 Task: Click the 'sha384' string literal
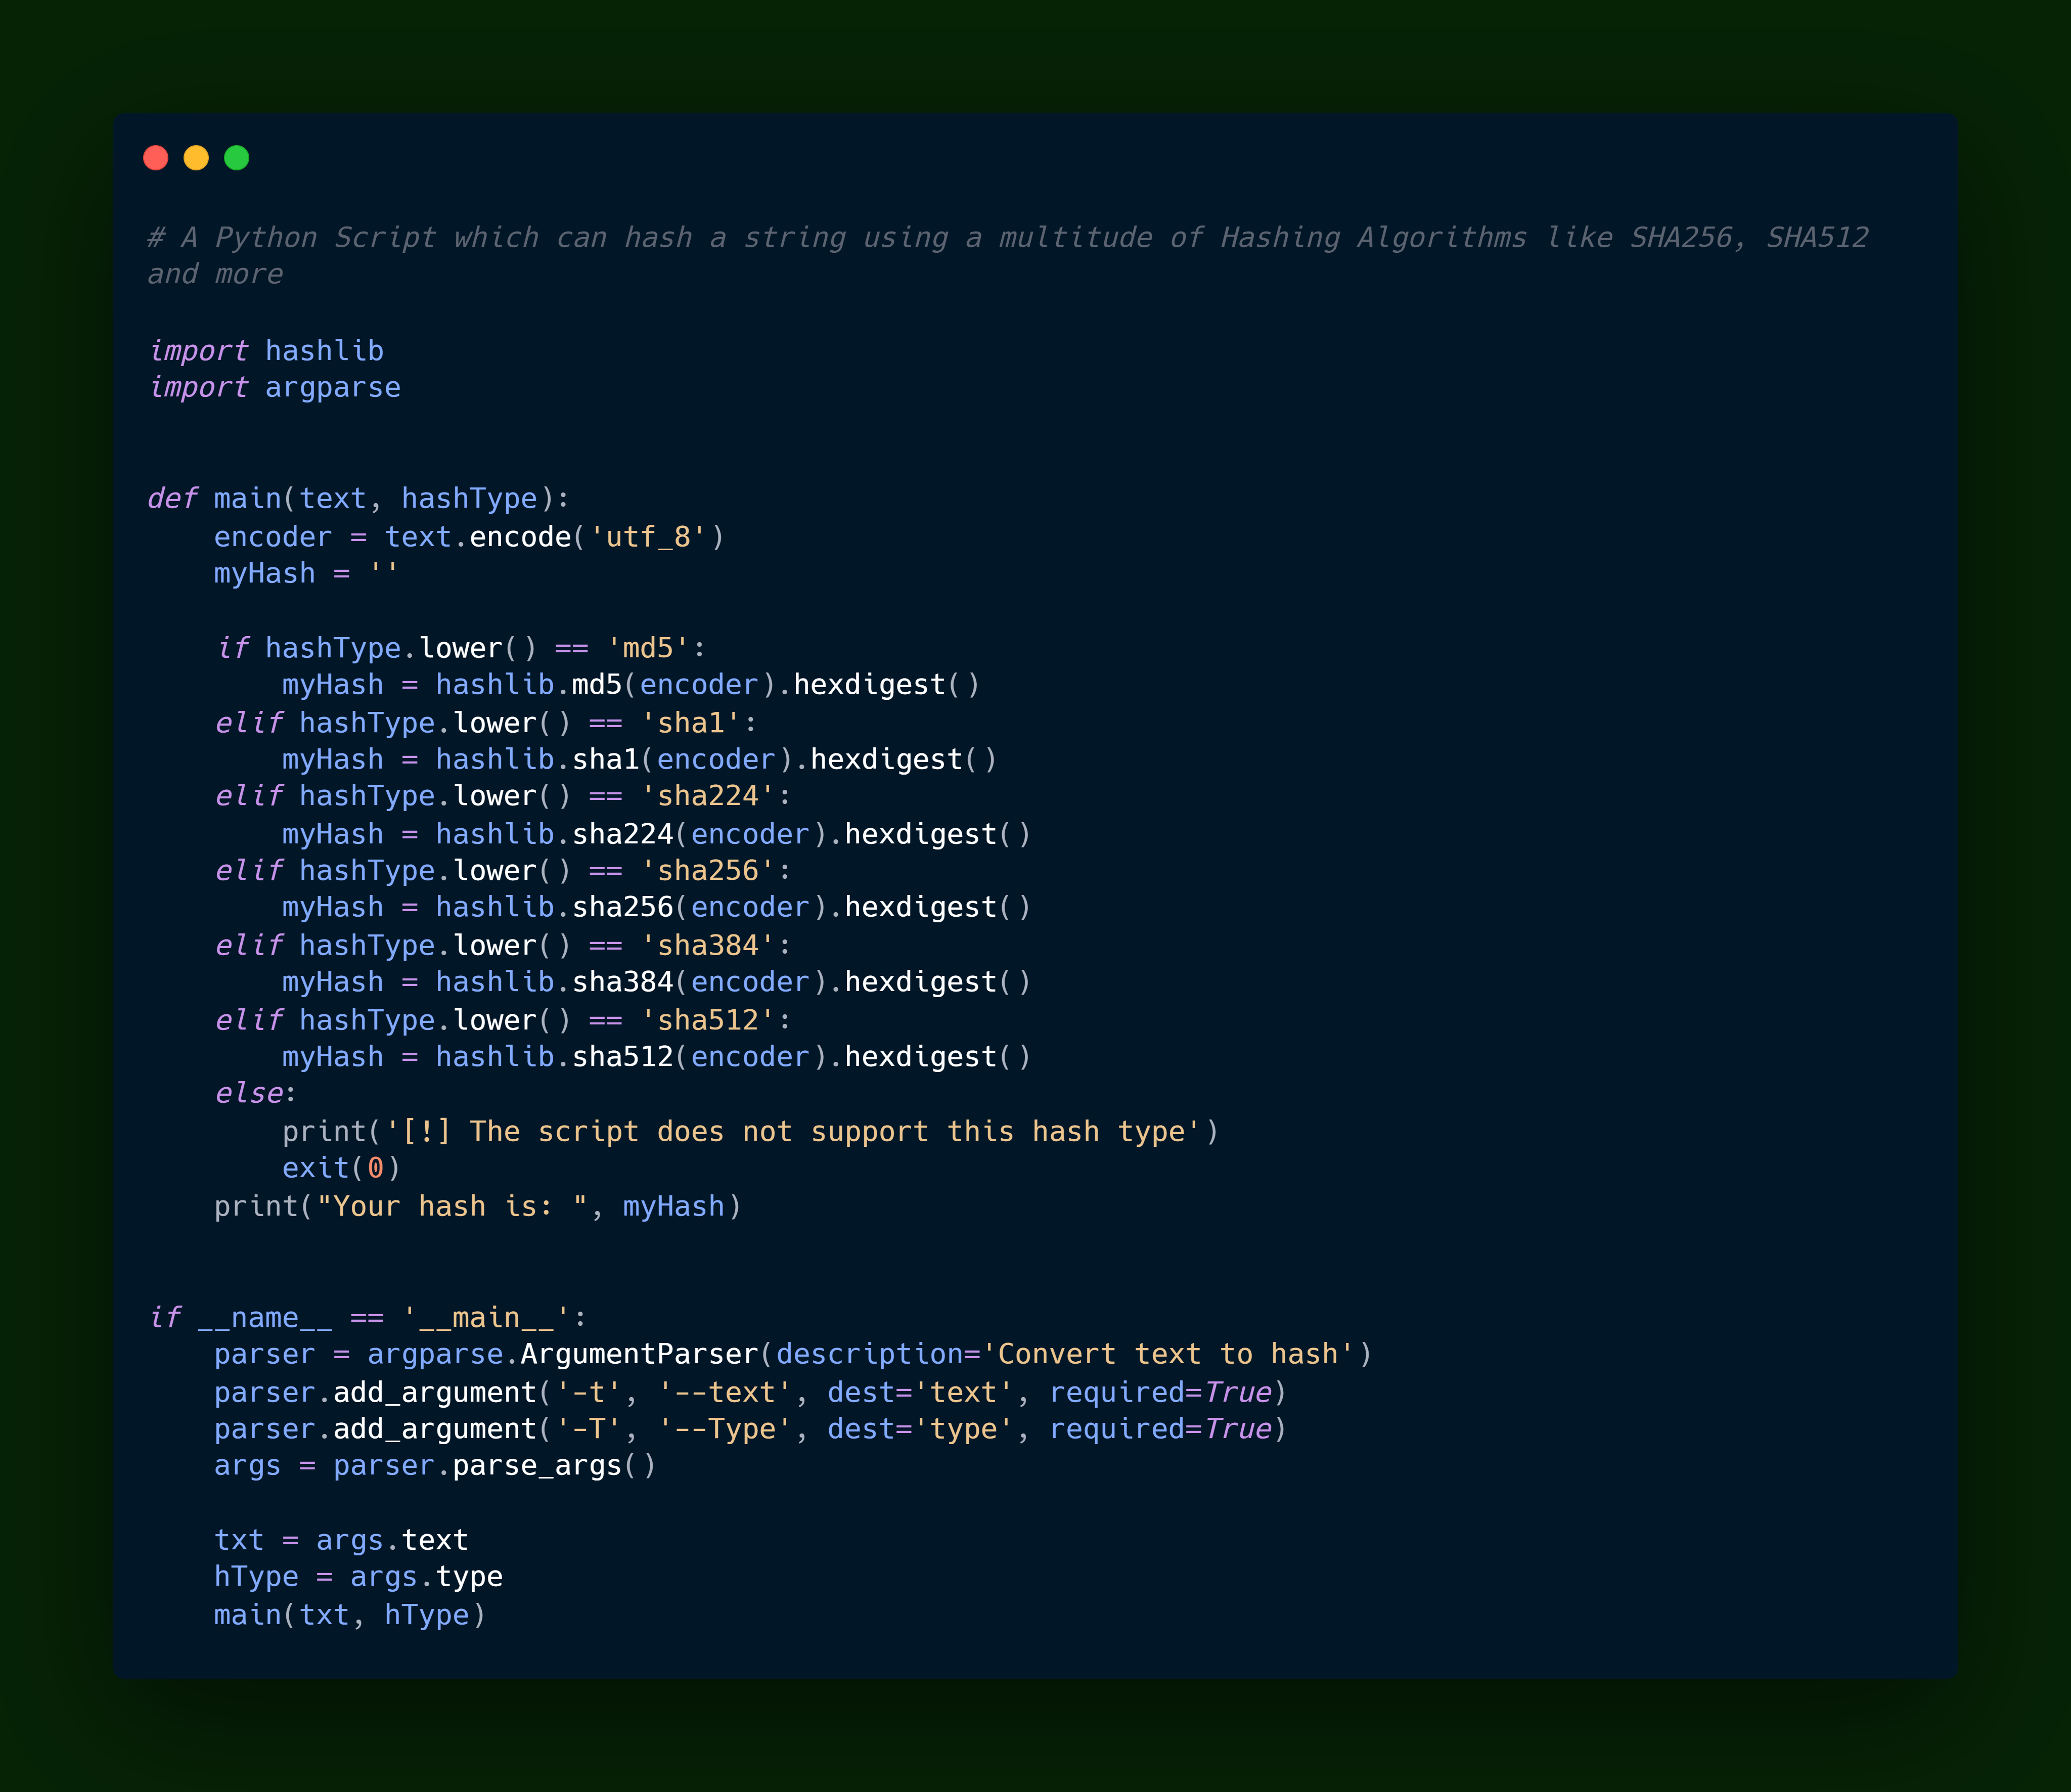(x=708, y=946)
